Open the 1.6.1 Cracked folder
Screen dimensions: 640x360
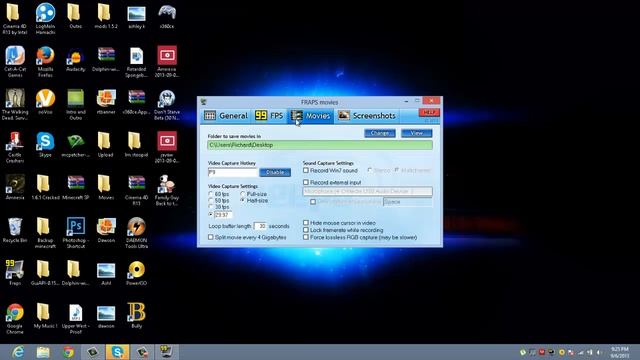(45, 187)
